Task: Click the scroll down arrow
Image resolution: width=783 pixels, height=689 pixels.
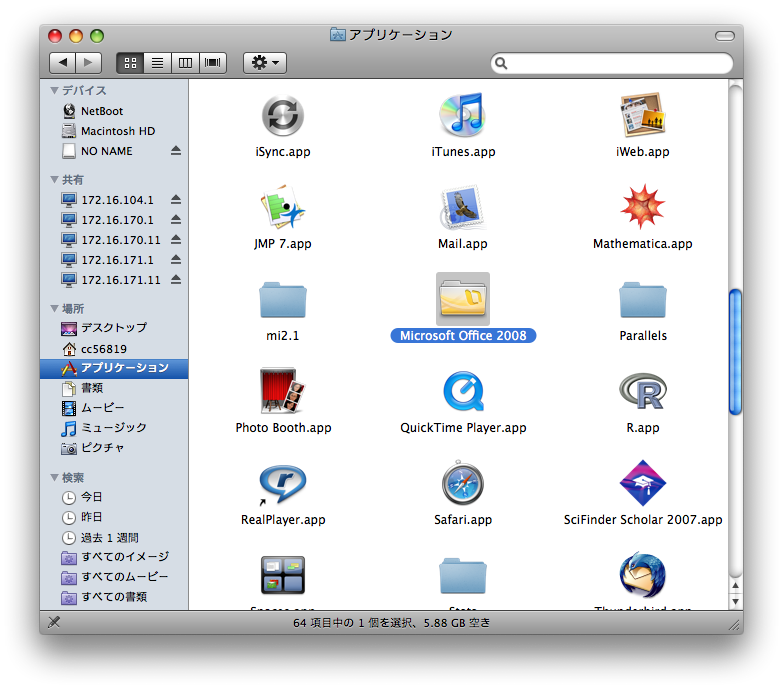Action: pos(735,601)
